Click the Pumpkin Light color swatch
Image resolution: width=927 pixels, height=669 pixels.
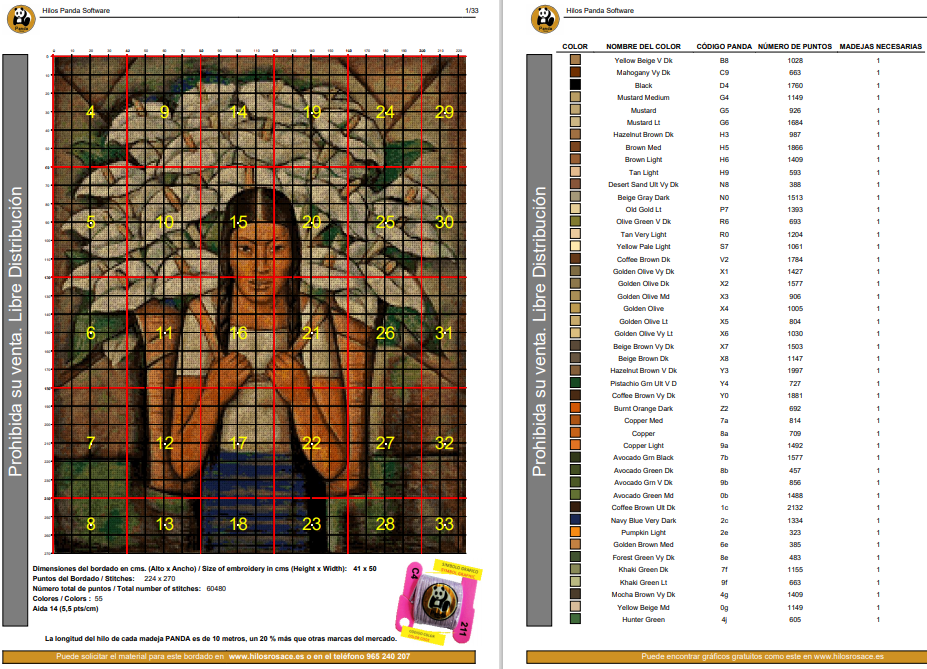575,532
